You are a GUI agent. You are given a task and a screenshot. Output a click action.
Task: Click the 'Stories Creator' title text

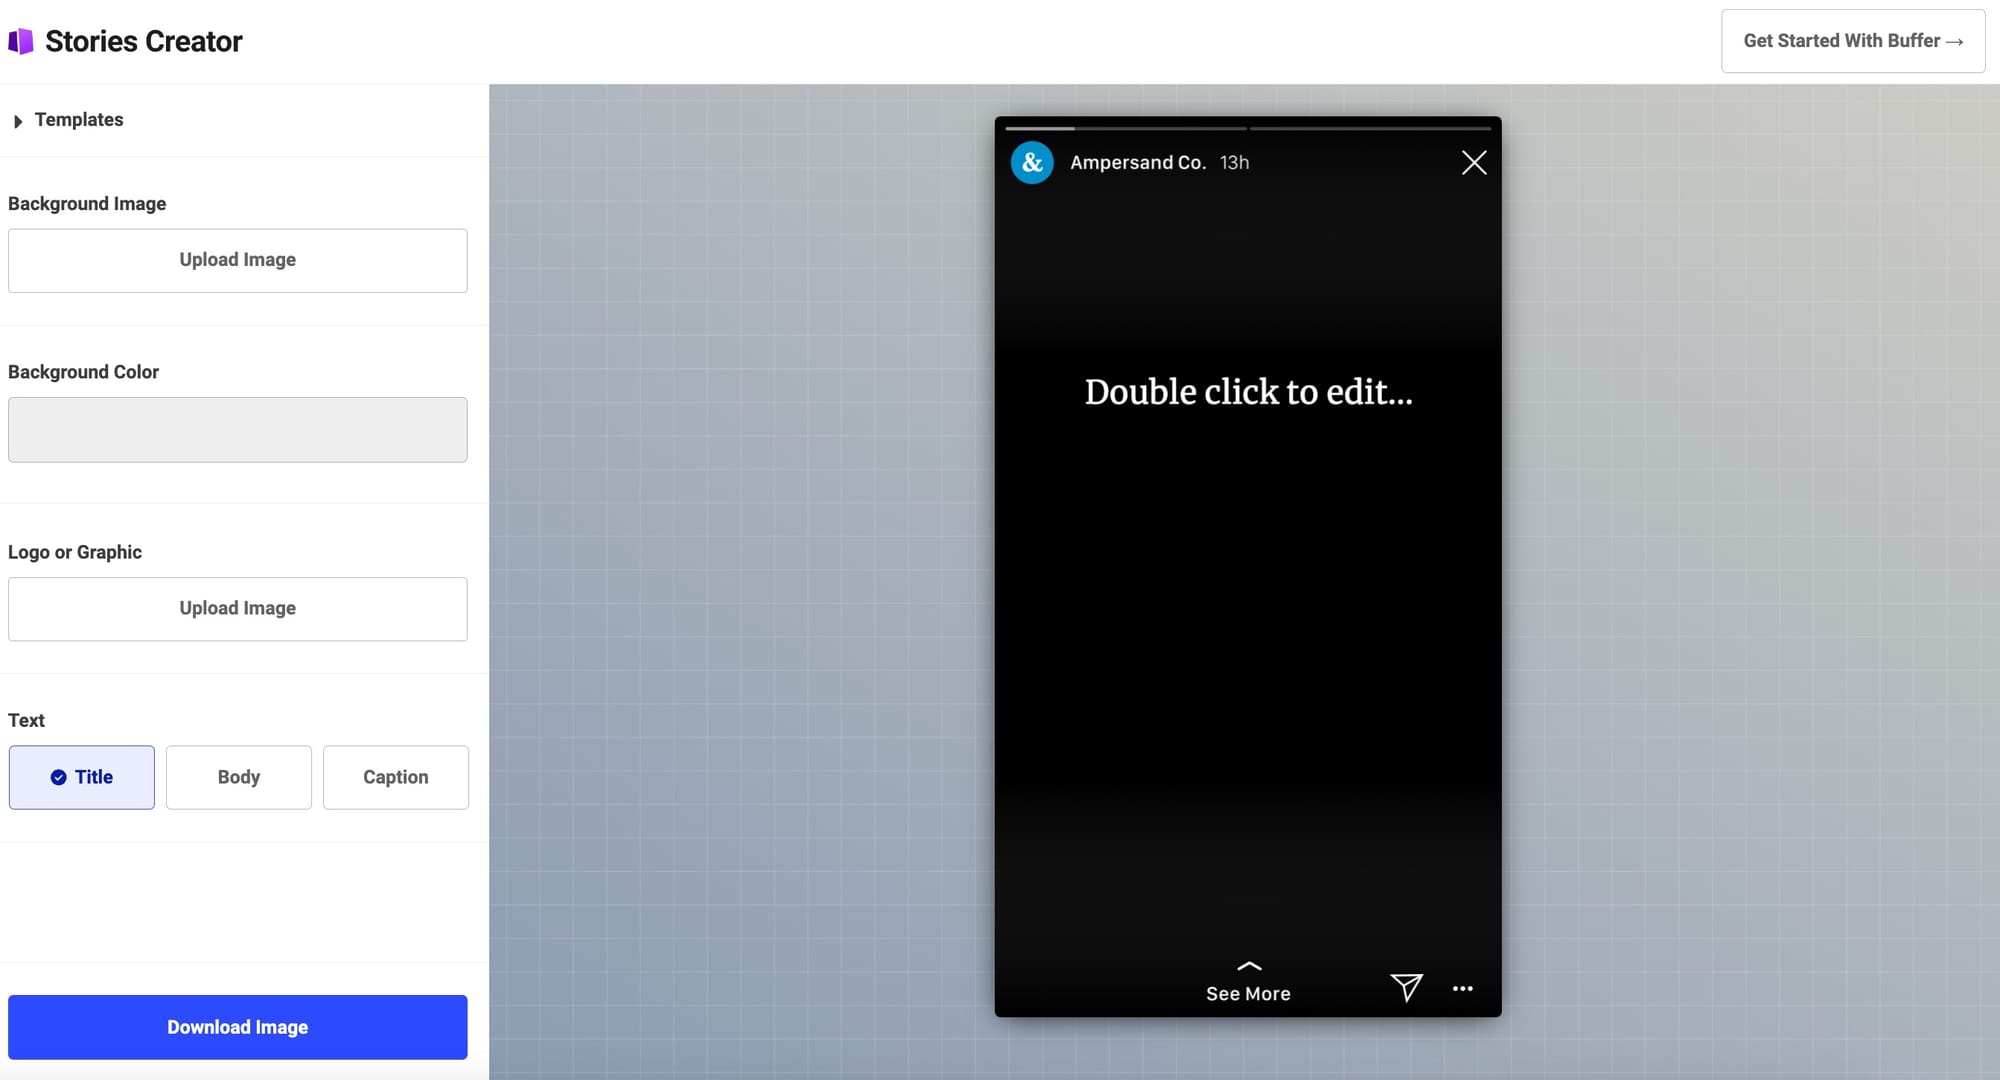[x=144, y=41]
